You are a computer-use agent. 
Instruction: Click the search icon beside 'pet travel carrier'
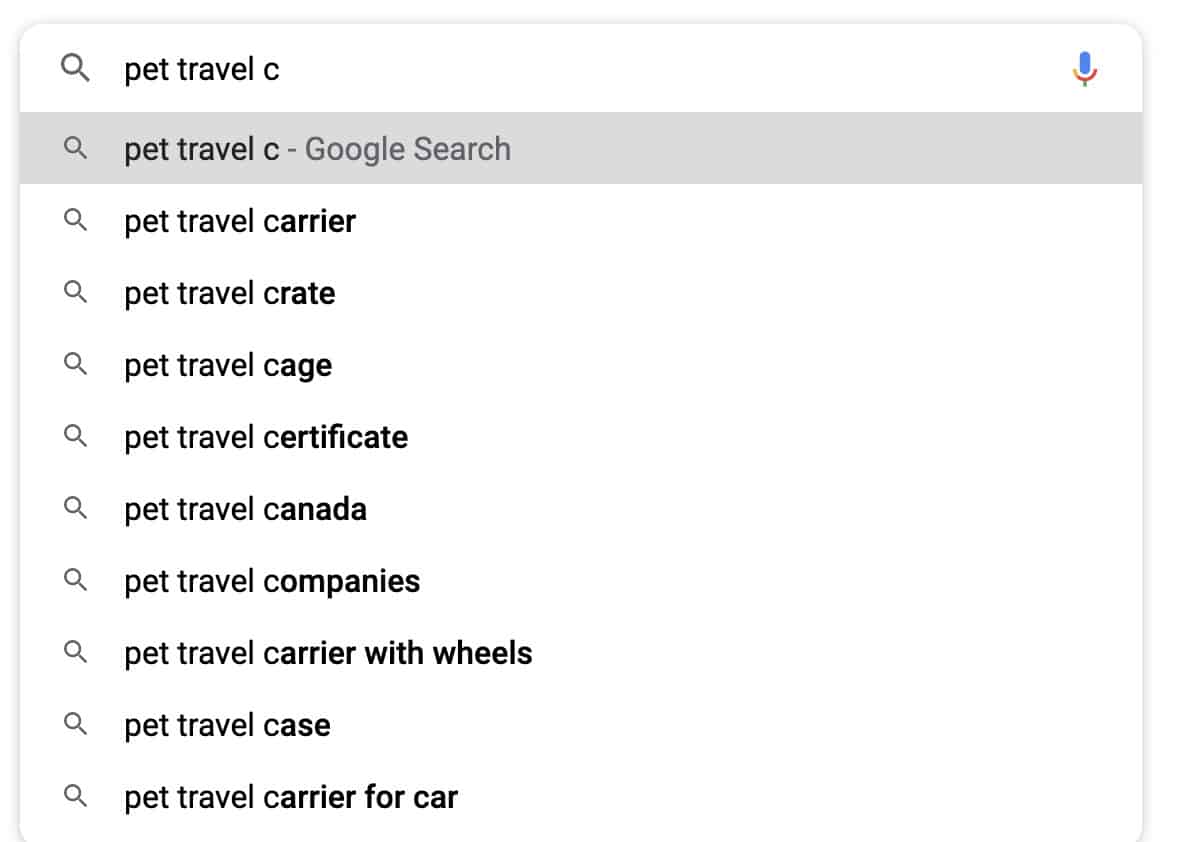75,221
